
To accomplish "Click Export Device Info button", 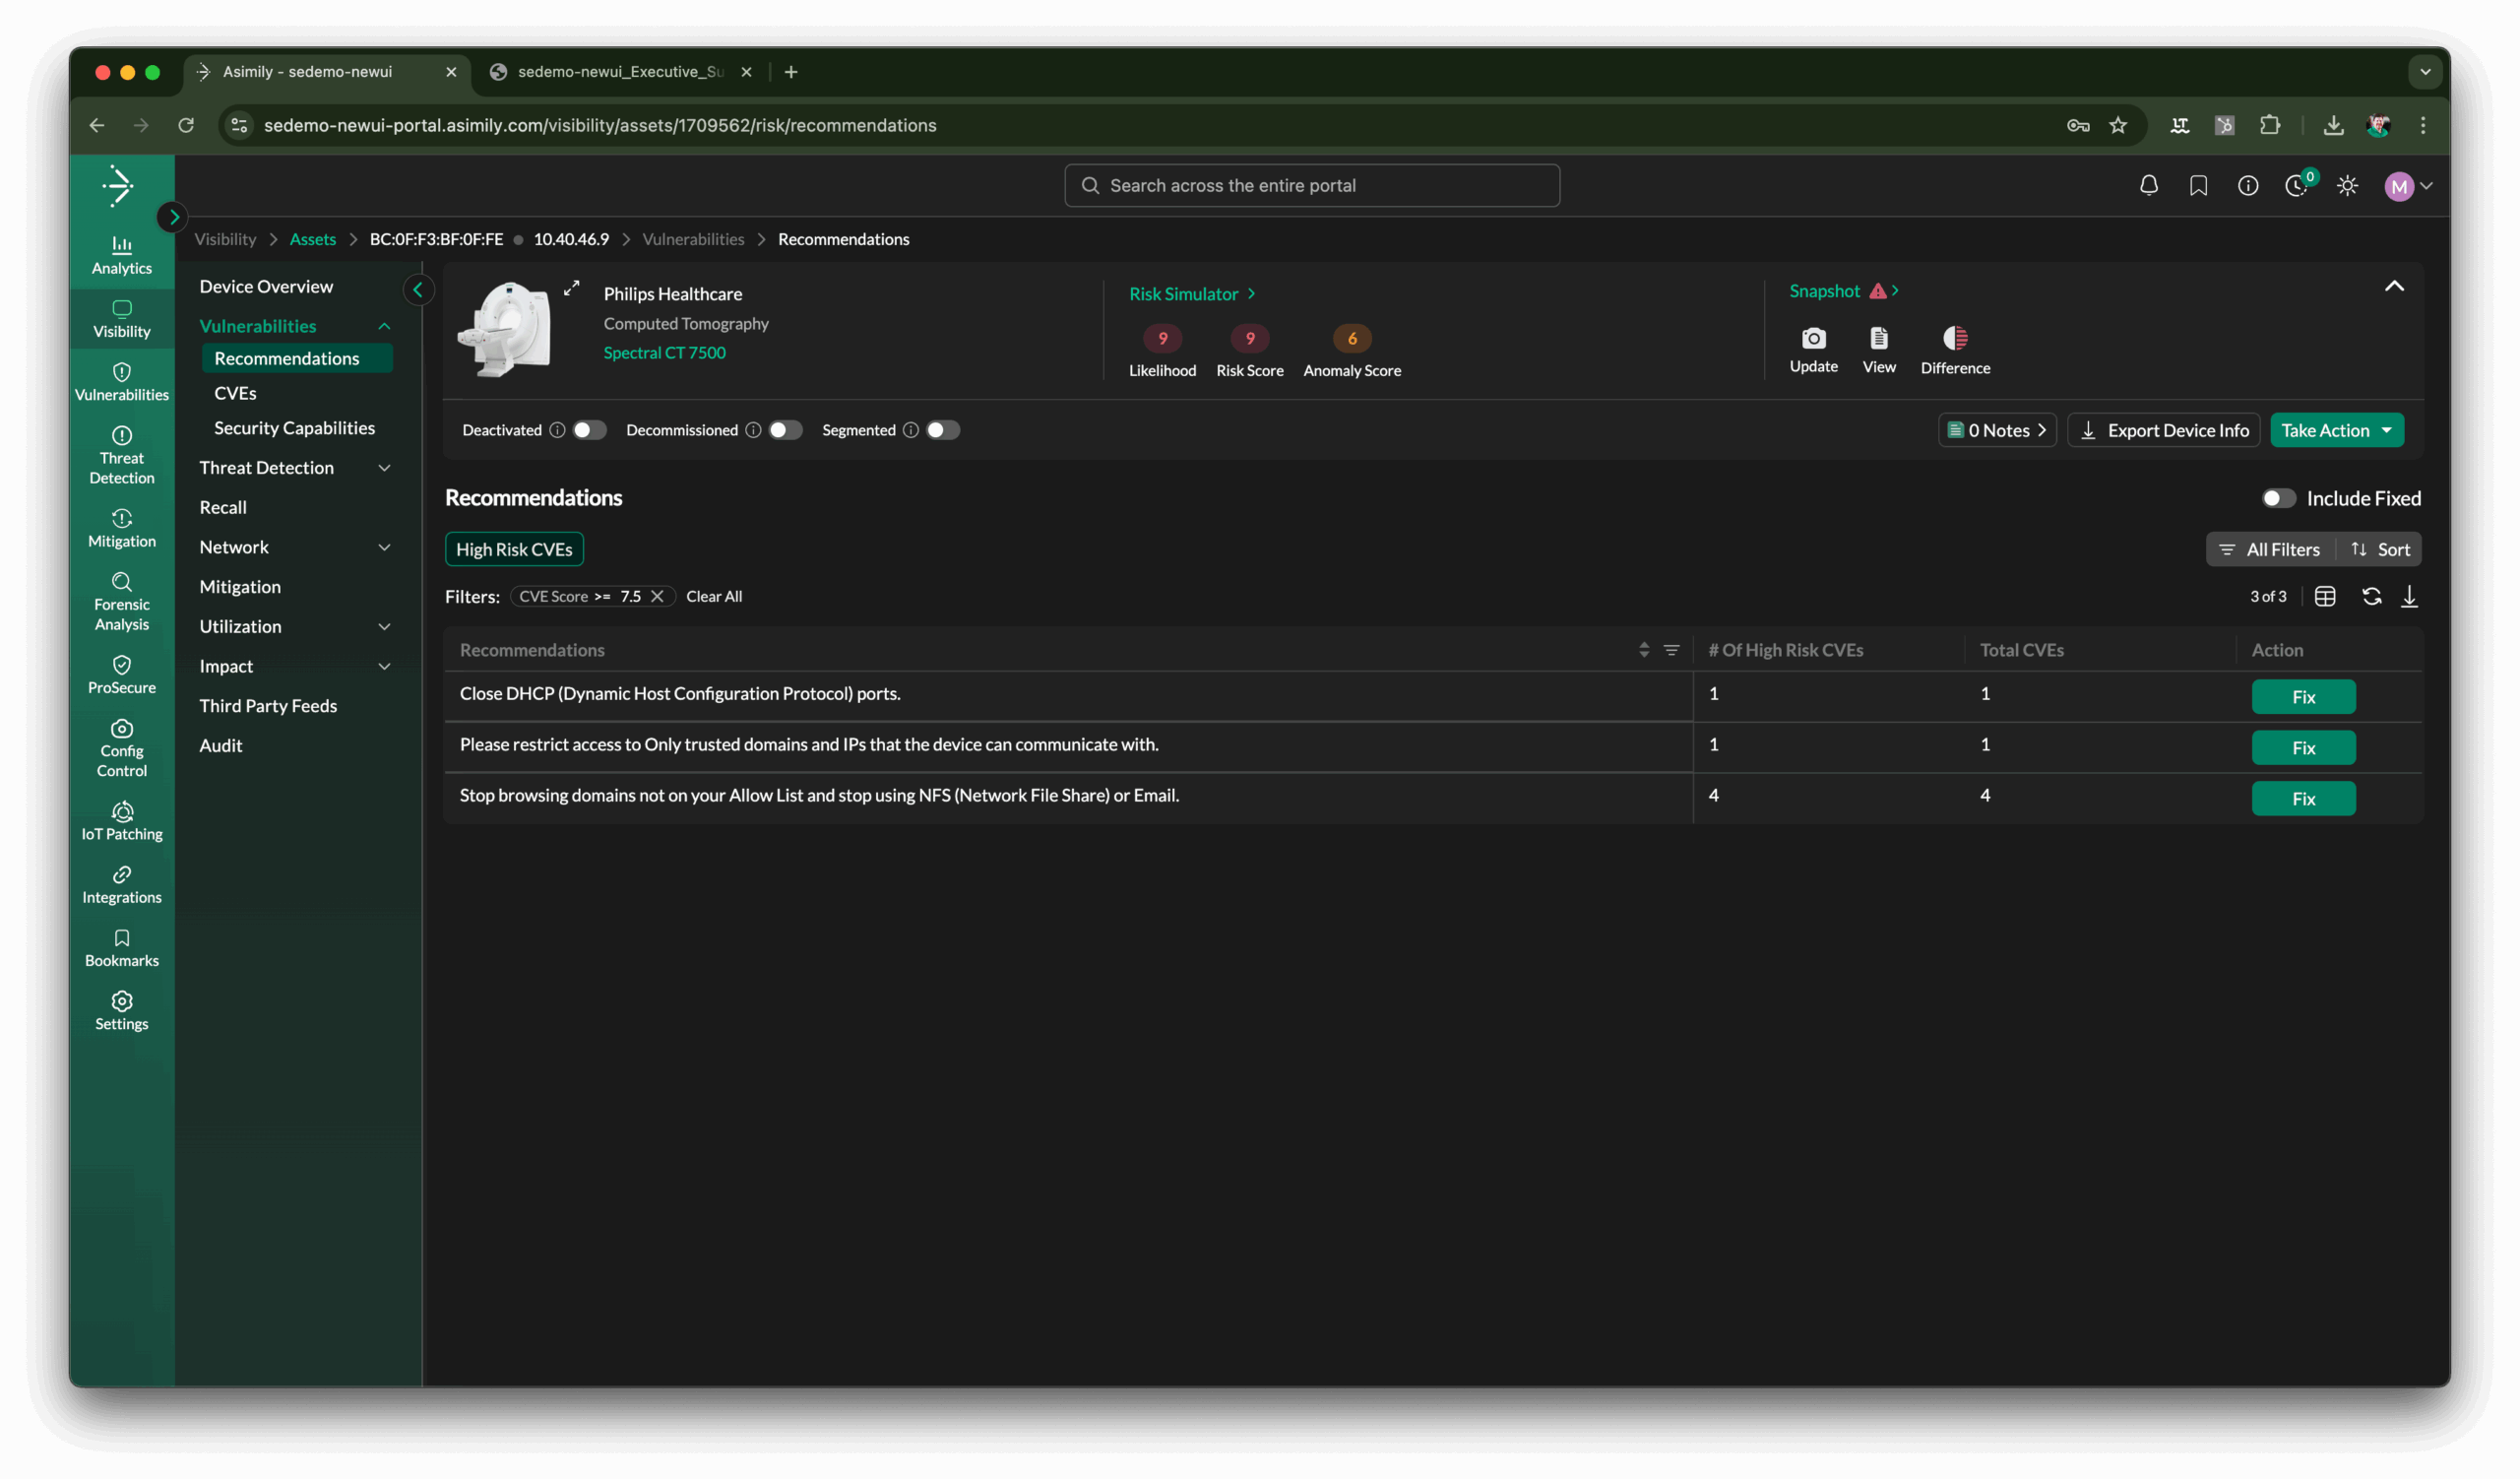I will (2163, 430).
